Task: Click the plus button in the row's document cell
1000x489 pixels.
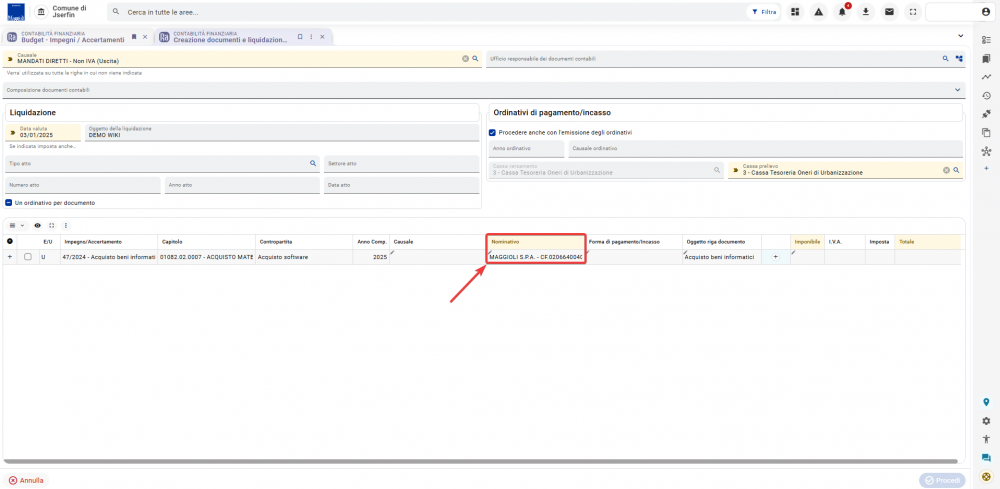Action: [776, 257]
